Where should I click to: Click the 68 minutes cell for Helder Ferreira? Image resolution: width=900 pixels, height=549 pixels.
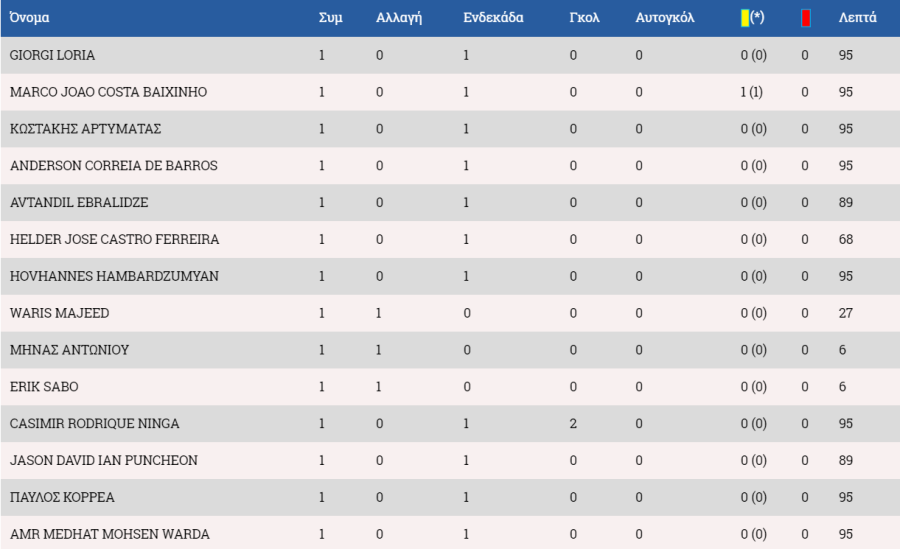point(845,239)
